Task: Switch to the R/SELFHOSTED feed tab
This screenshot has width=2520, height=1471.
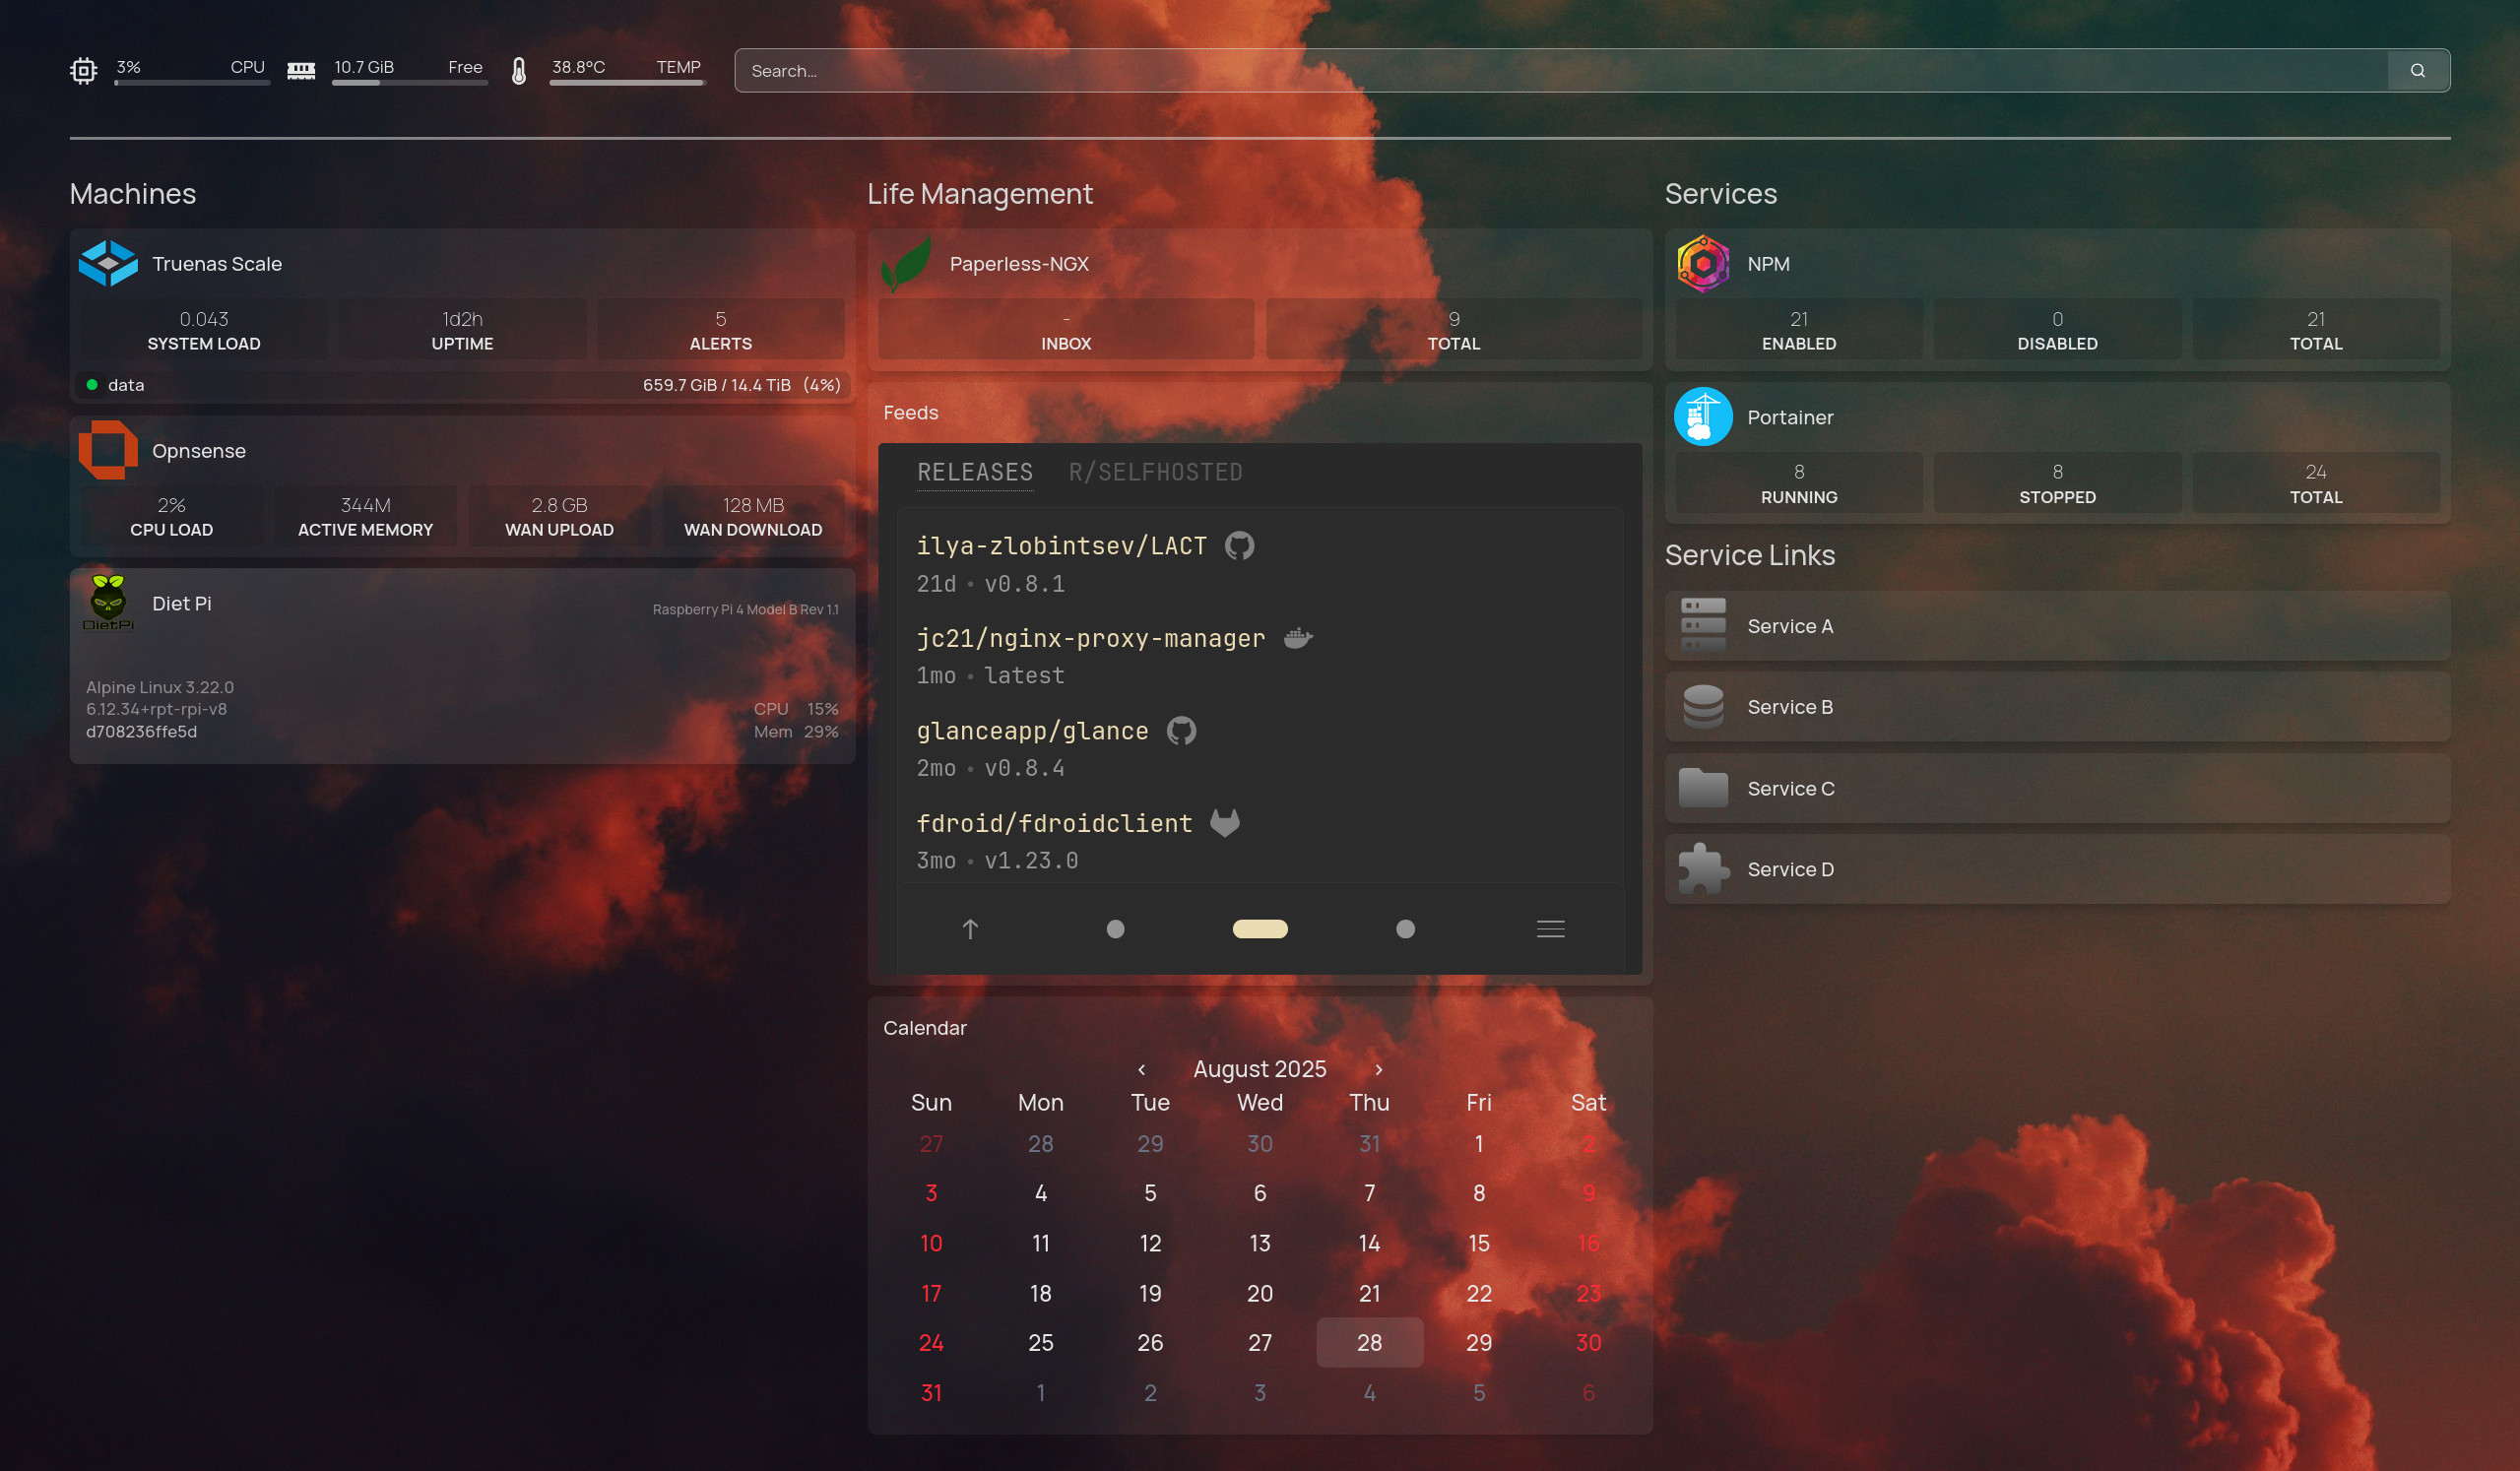Action: [1155, 472]
